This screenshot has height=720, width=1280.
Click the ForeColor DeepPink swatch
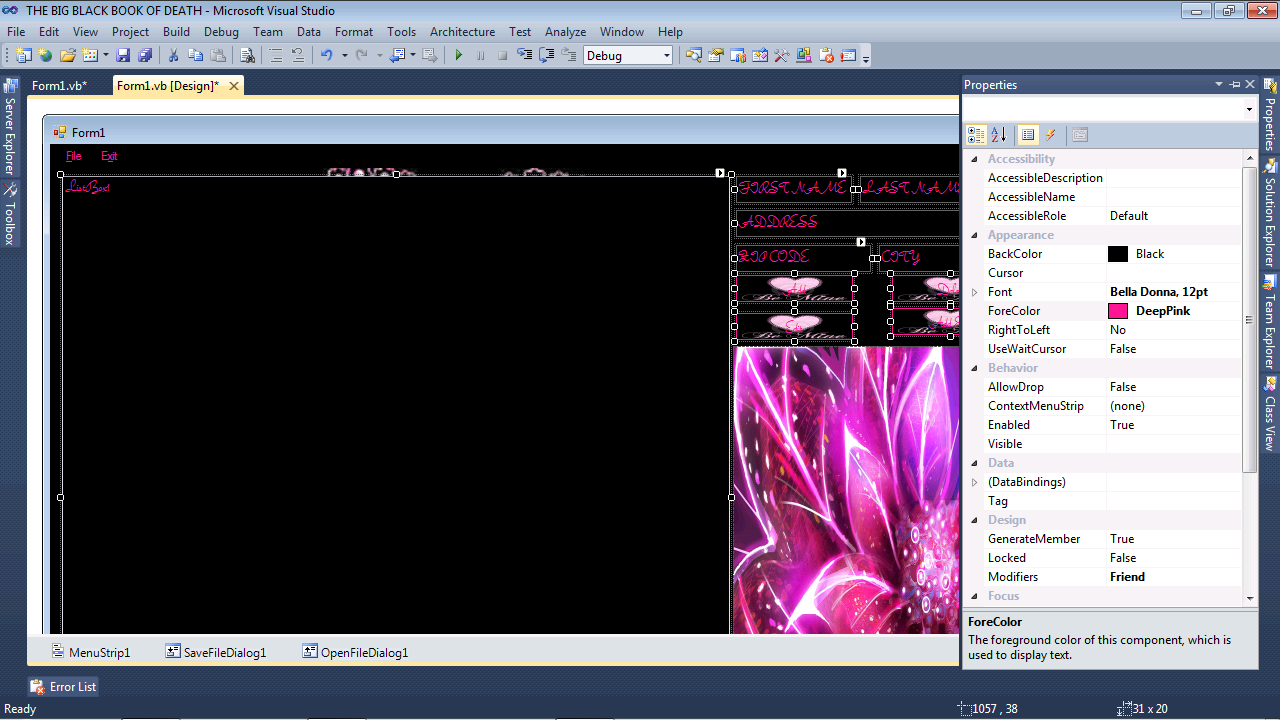tap(1118, 311)
